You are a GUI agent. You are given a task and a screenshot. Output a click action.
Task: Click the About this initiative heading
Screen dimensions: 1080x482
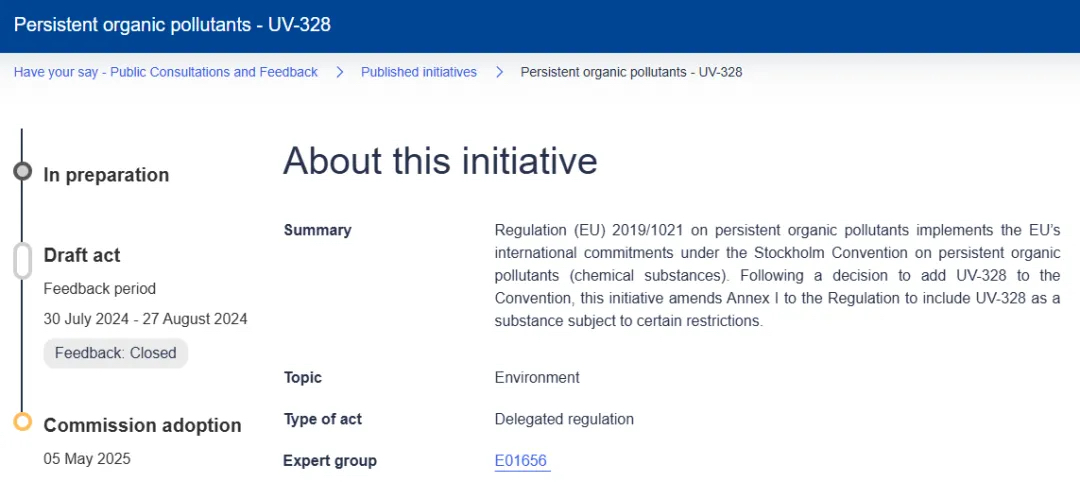[x=440, y=161]
